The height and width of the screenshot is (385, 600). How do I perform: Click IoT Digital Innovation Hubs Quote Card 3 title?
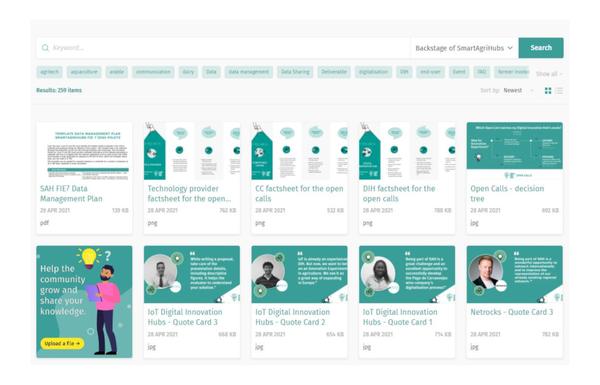coord(185,317)
